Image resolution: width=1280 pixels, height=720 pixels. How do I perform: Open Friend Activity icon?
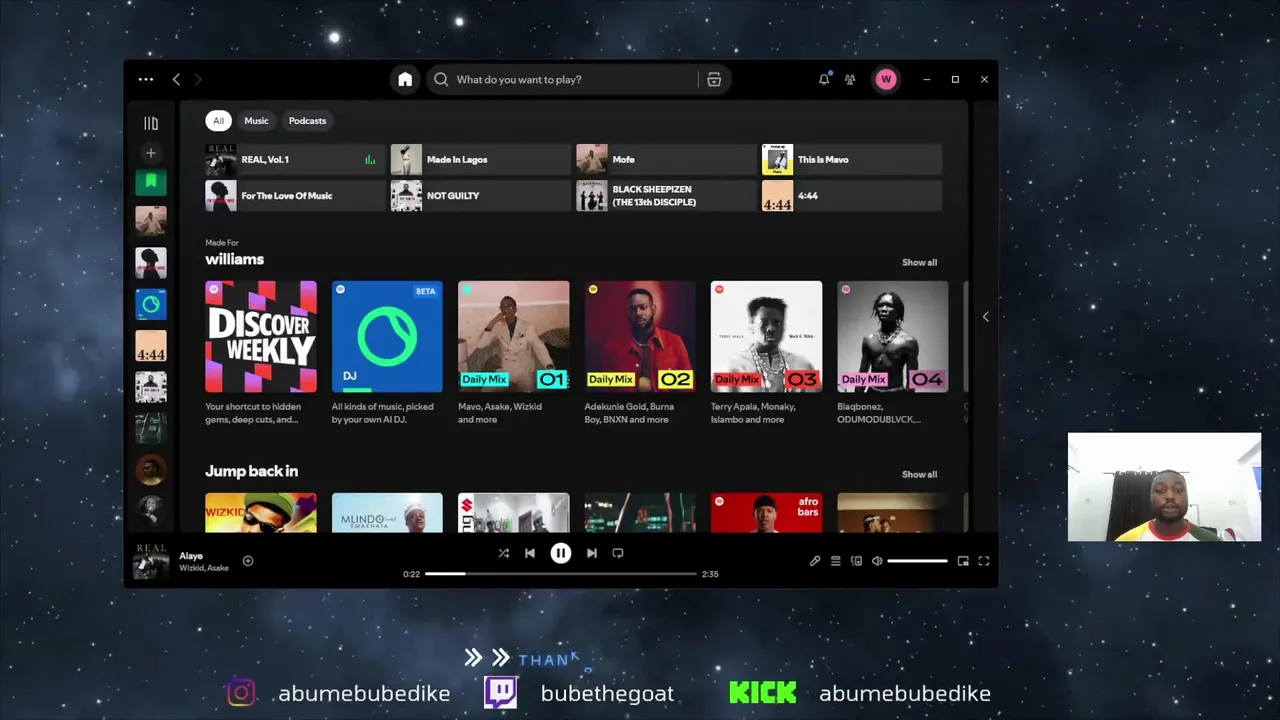tap(850, 79)
